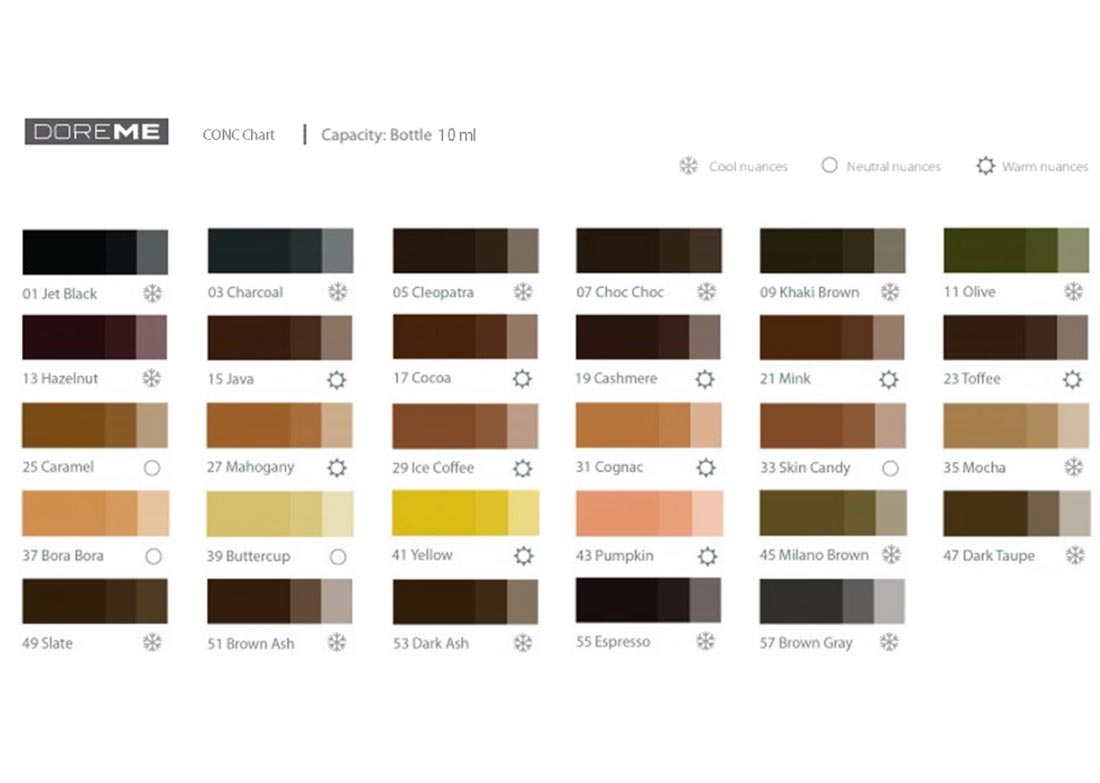
Task: Click the snowflake icon beside 07 Choc Choc
Action: click(706, 292)
